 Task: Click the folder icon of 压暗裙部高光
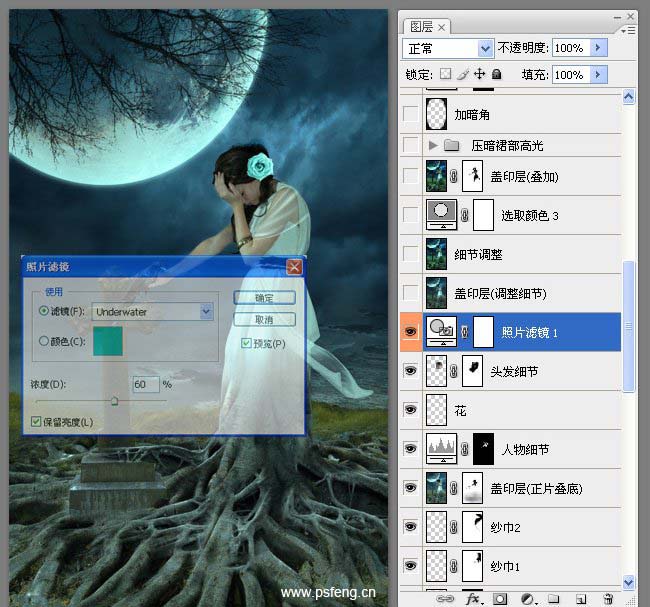[451, 145]
